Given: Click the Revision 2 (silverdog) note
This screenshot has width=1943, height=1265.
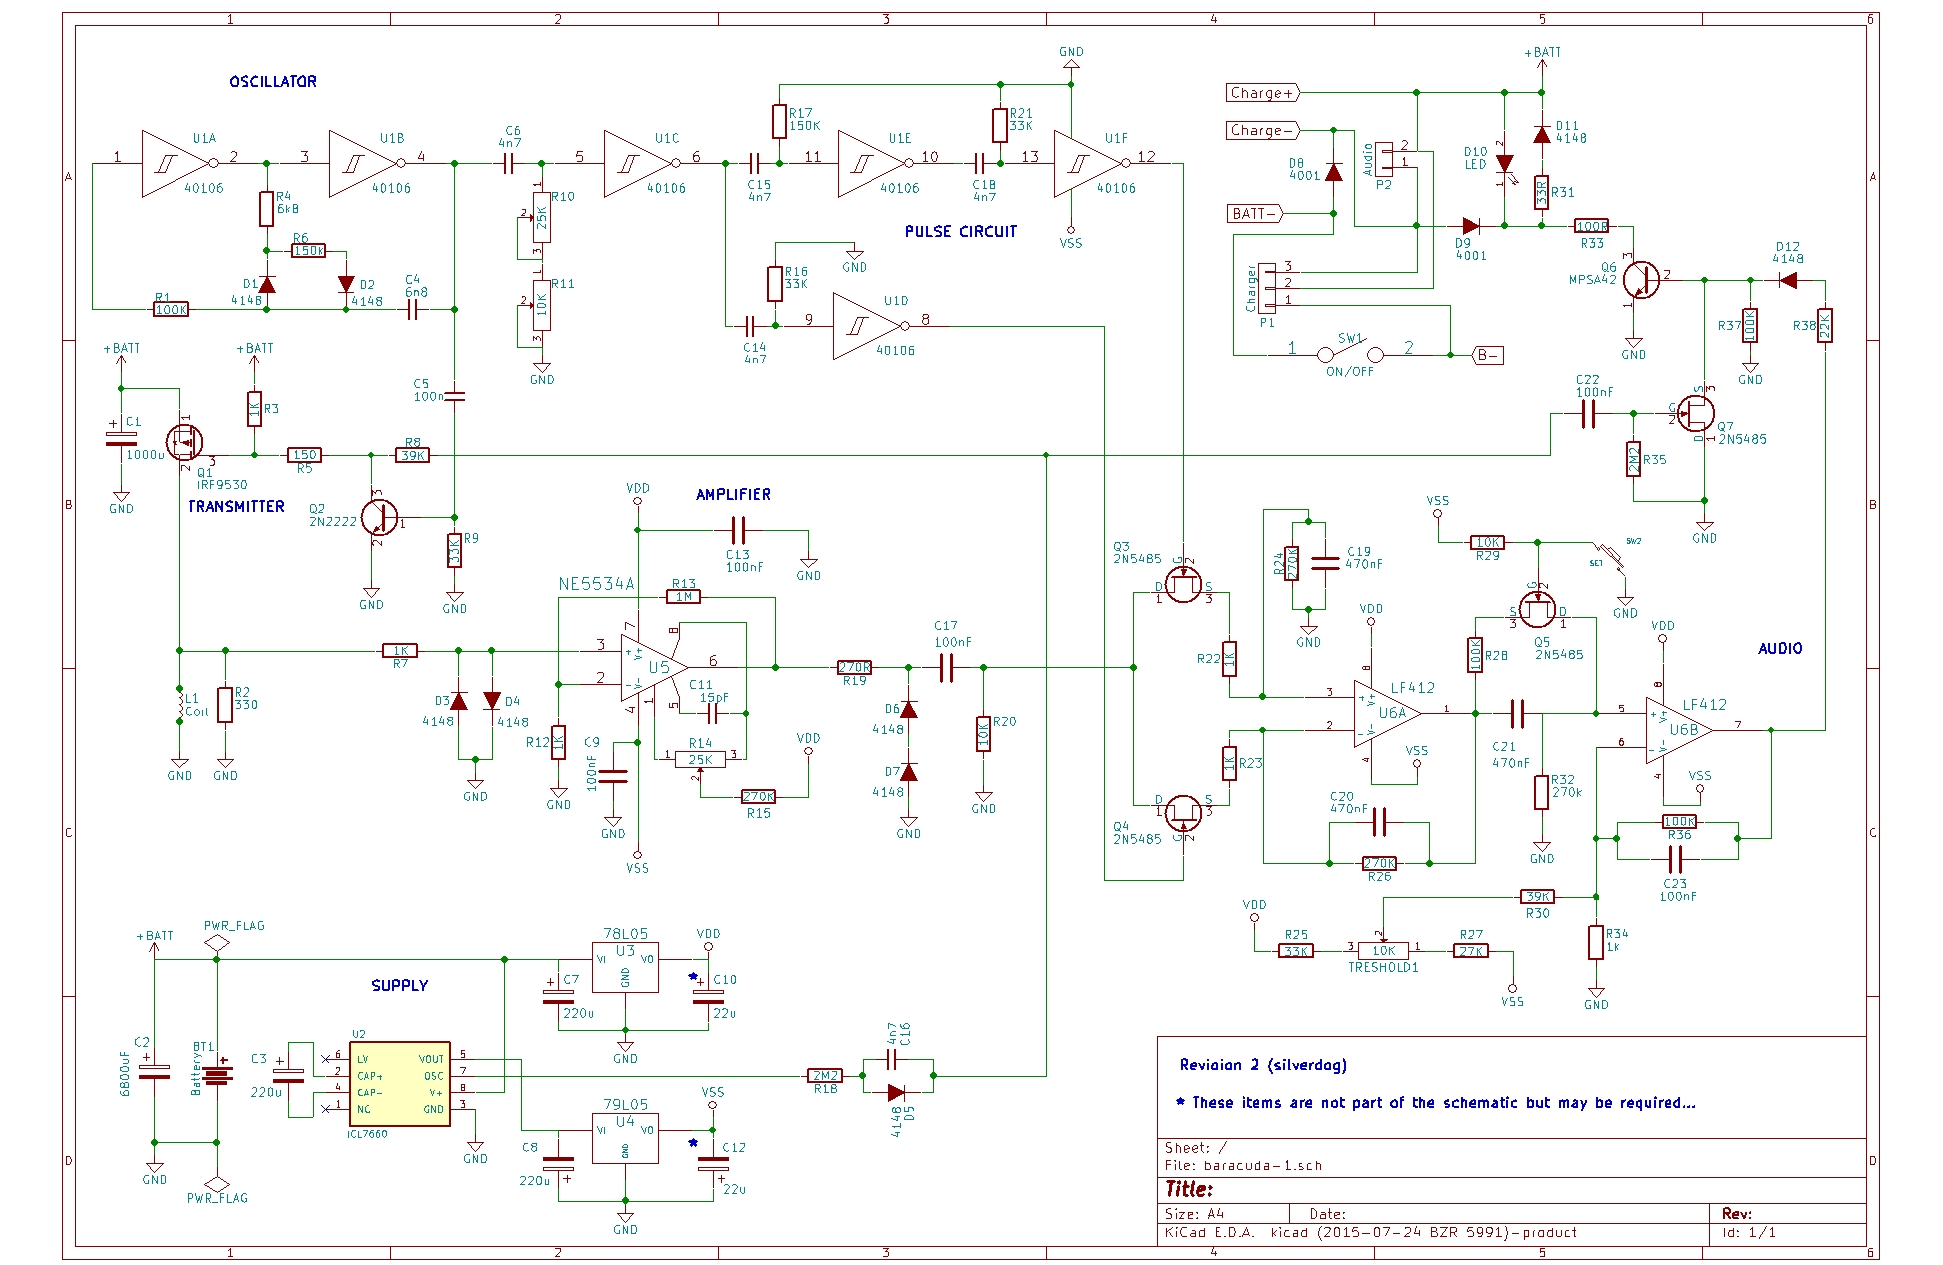Looking at the screenshot, I should 1263,1065.
